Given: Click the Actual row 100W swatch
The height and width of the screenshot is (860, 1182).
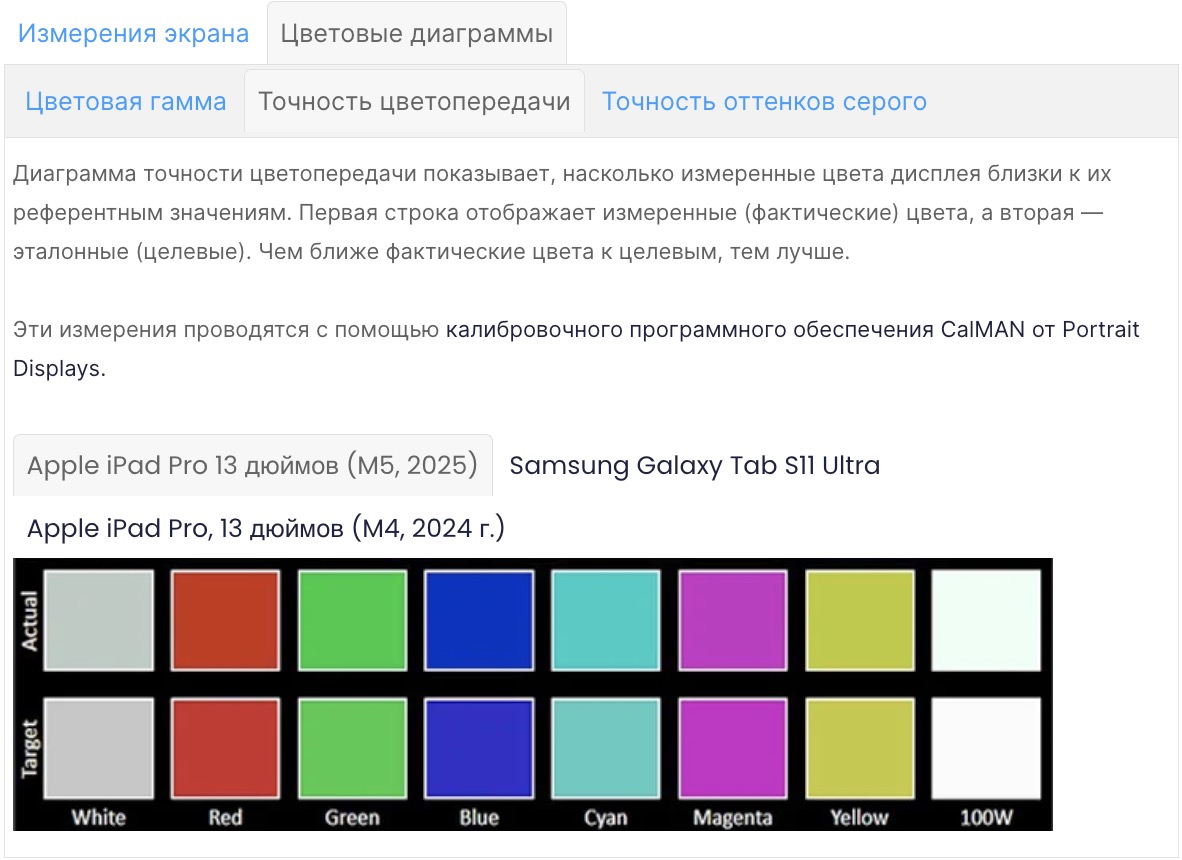Looking at the screenshot, I should 986,620.
